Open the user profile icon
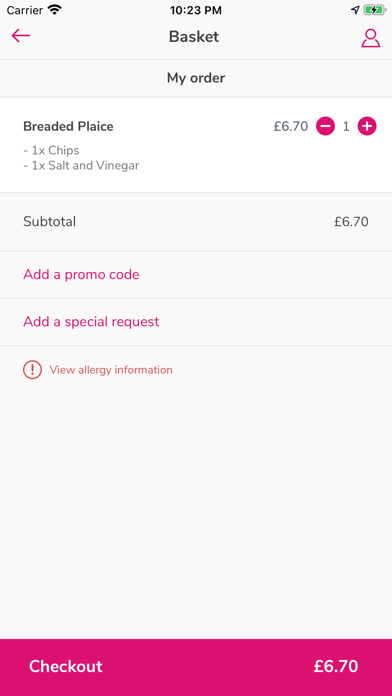 (x=370, y=38)
